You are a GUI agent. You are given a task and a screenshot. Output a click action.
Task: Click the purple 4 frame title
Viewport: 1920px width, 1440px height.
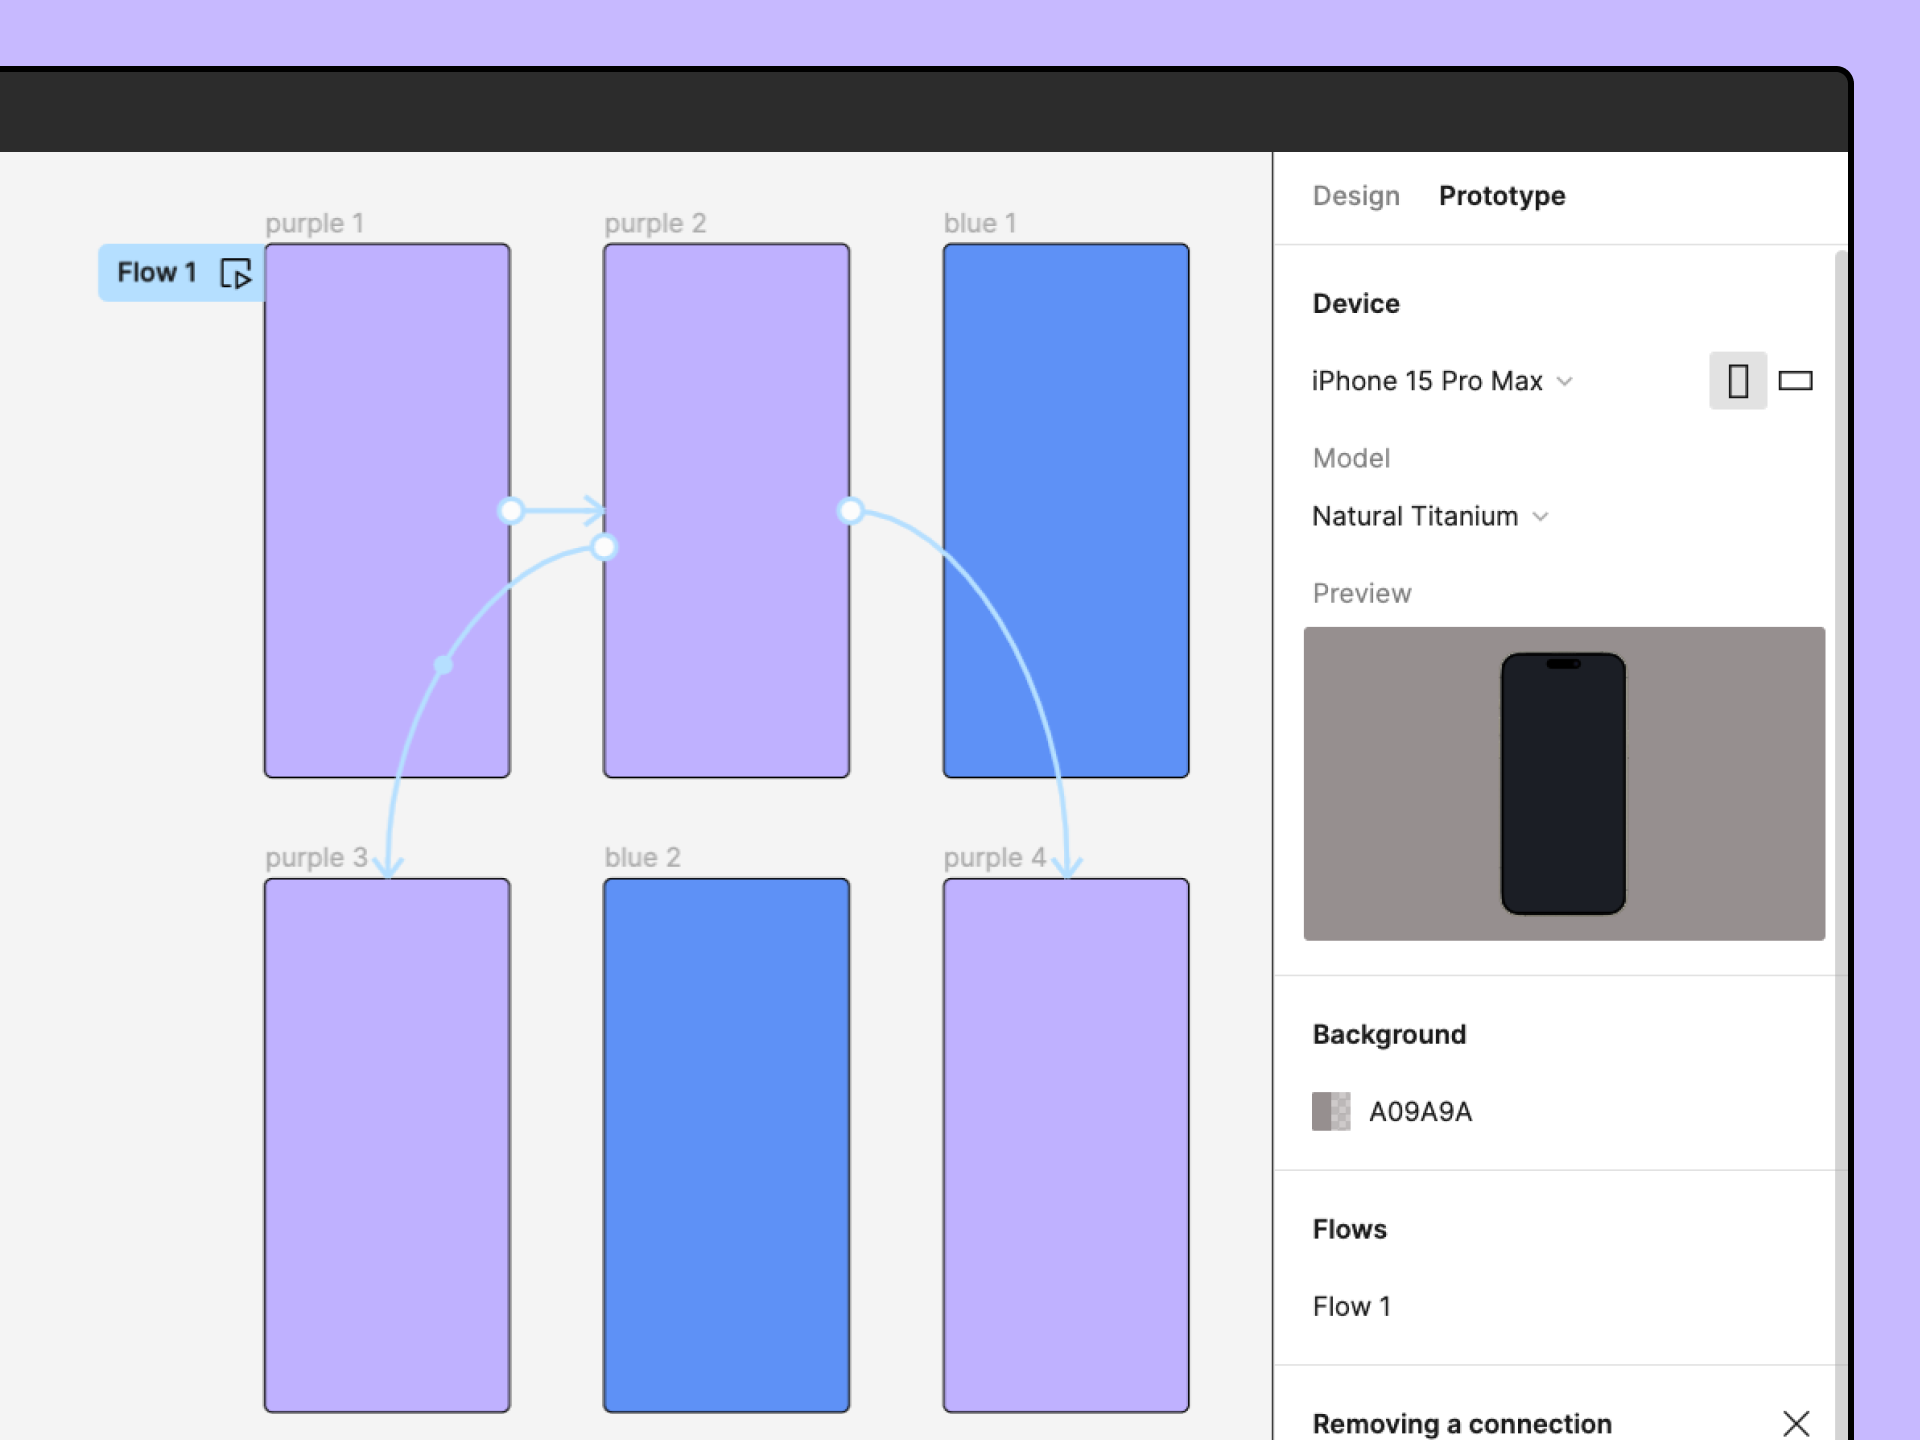pyautogui.click(x=995, y=858)
